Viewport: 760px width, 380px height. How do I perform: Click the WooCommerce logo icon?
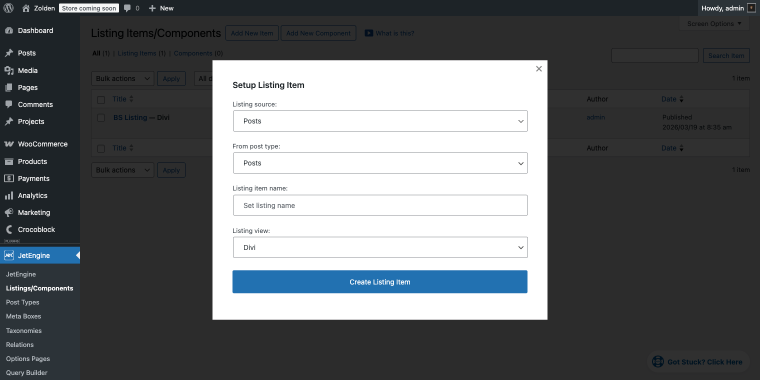tap(9, 144)
